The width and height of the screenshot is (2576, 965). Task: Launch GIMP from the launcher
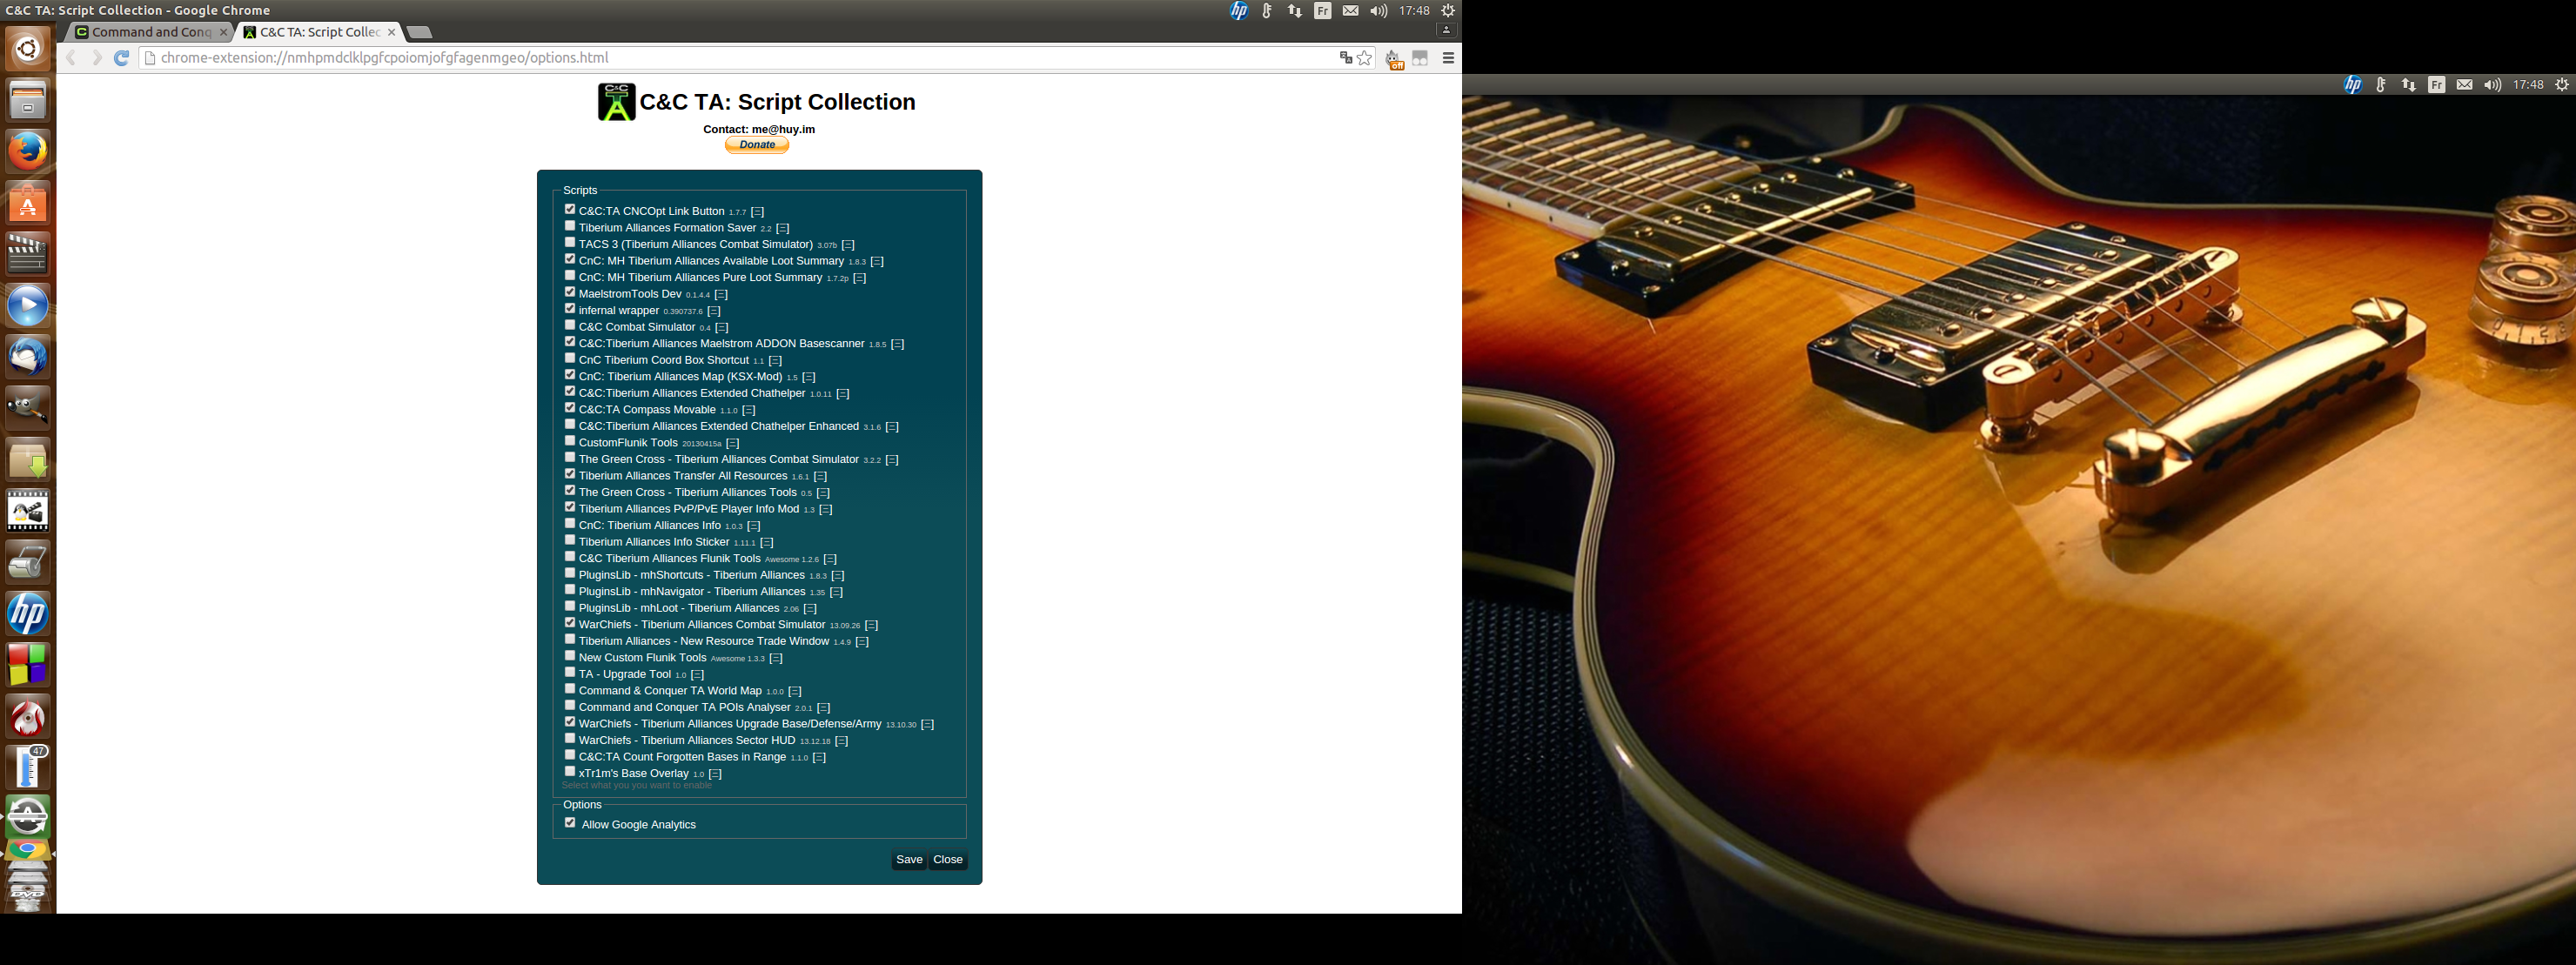tap(28, 408)
